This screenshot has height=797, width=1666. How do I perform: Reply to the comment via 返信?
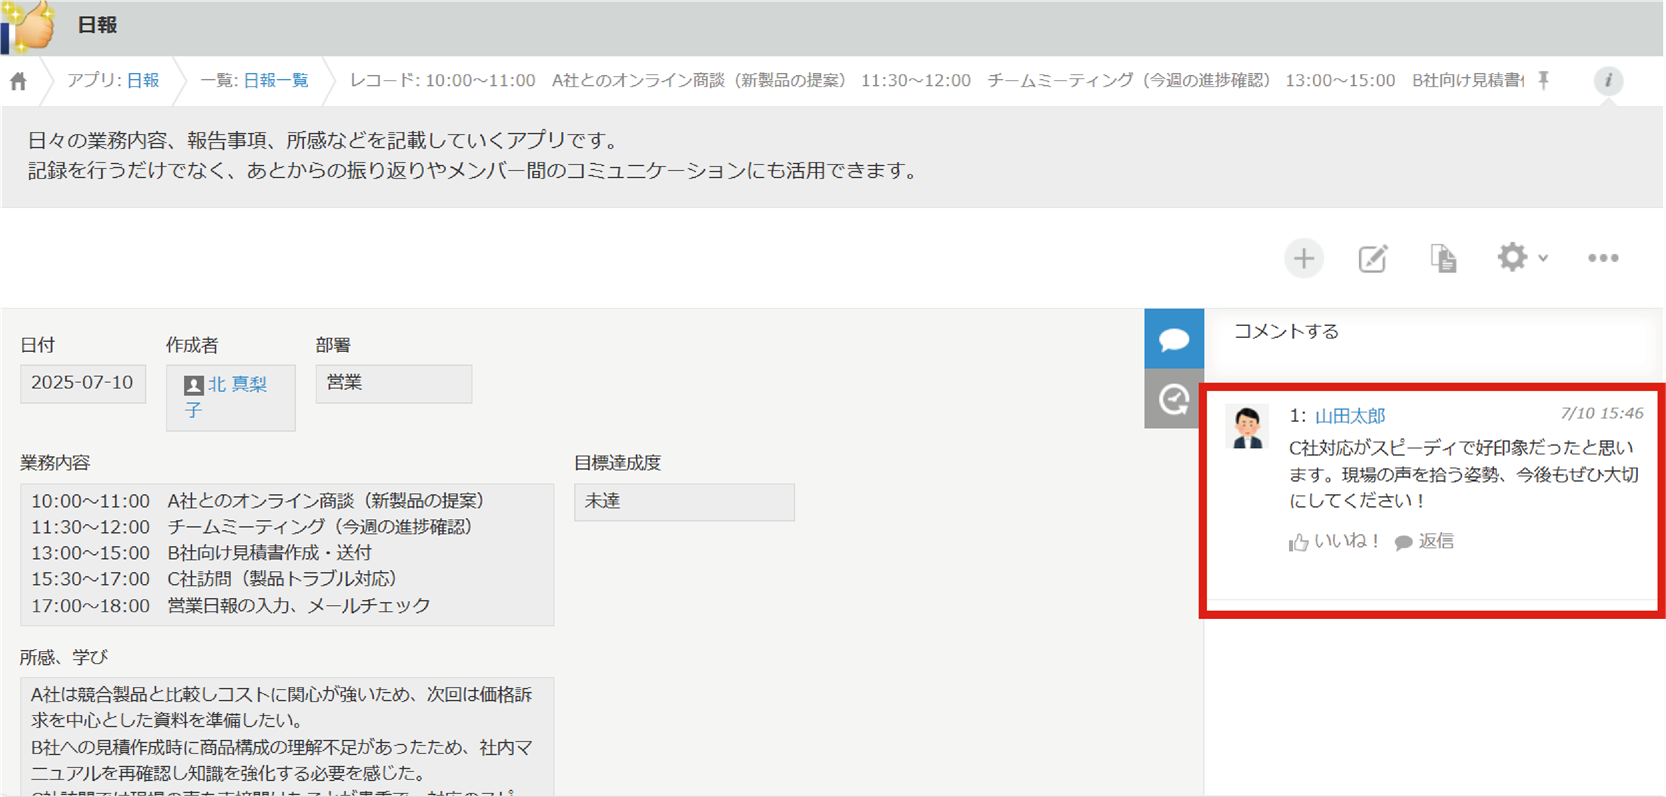point(1424,542)
